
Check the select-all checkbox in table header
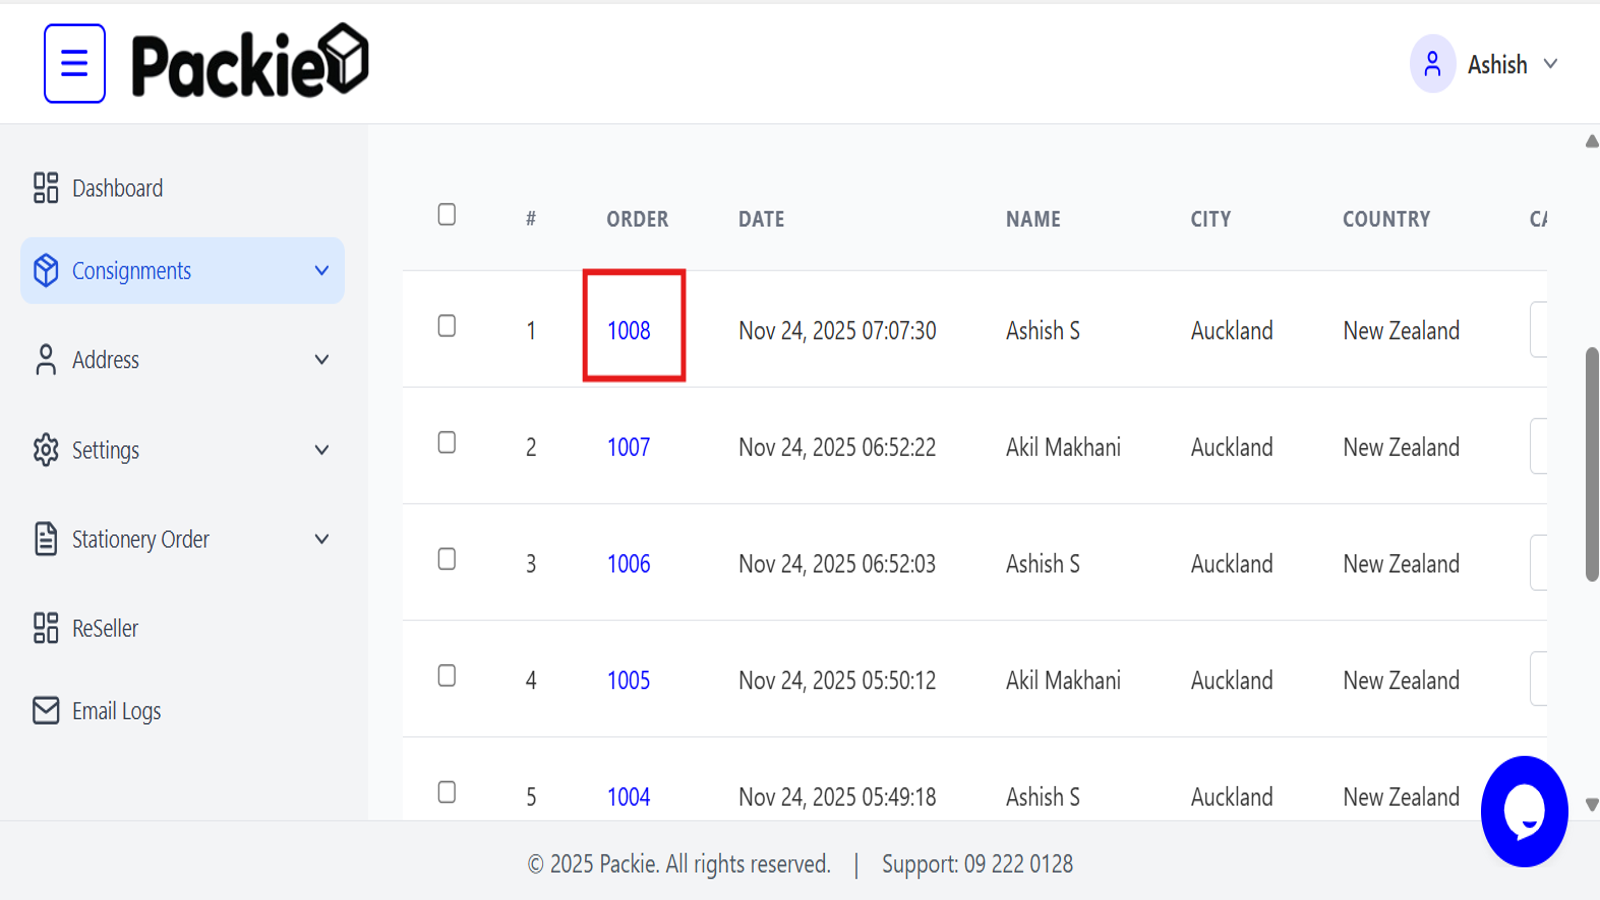pos(447,214)
